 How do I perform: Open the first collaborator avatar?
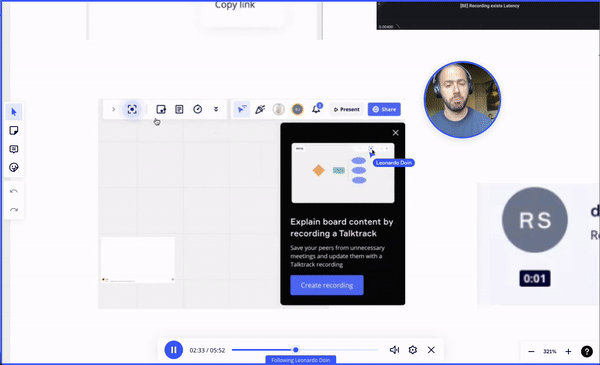pyautogui.click(x=279, y=109)
